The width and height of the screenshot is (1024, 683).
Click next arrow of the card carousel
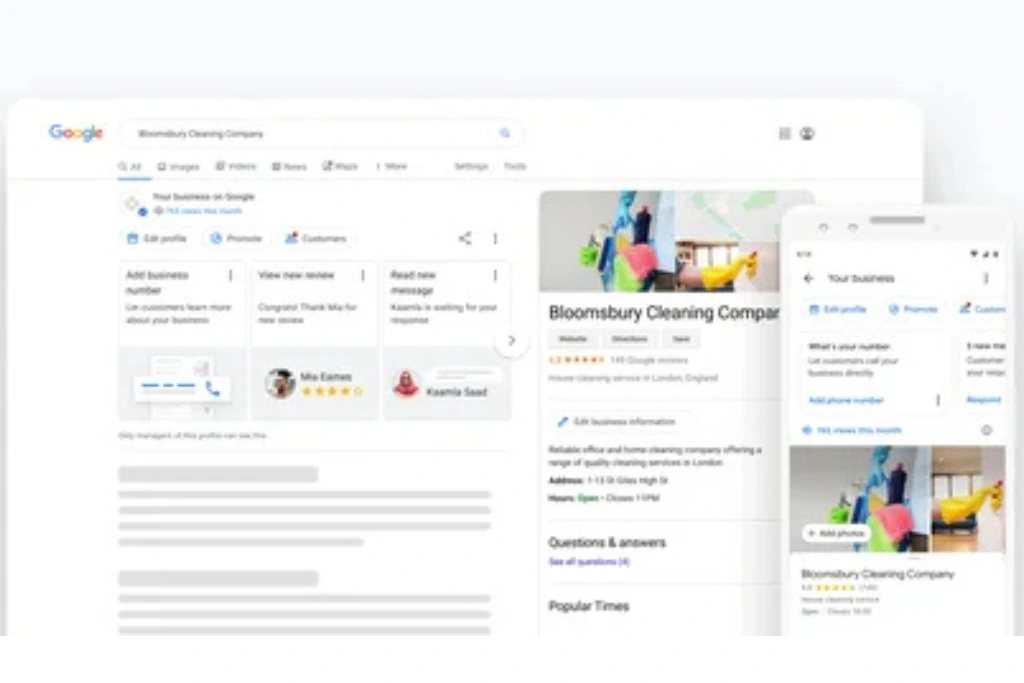click(511, 340)
